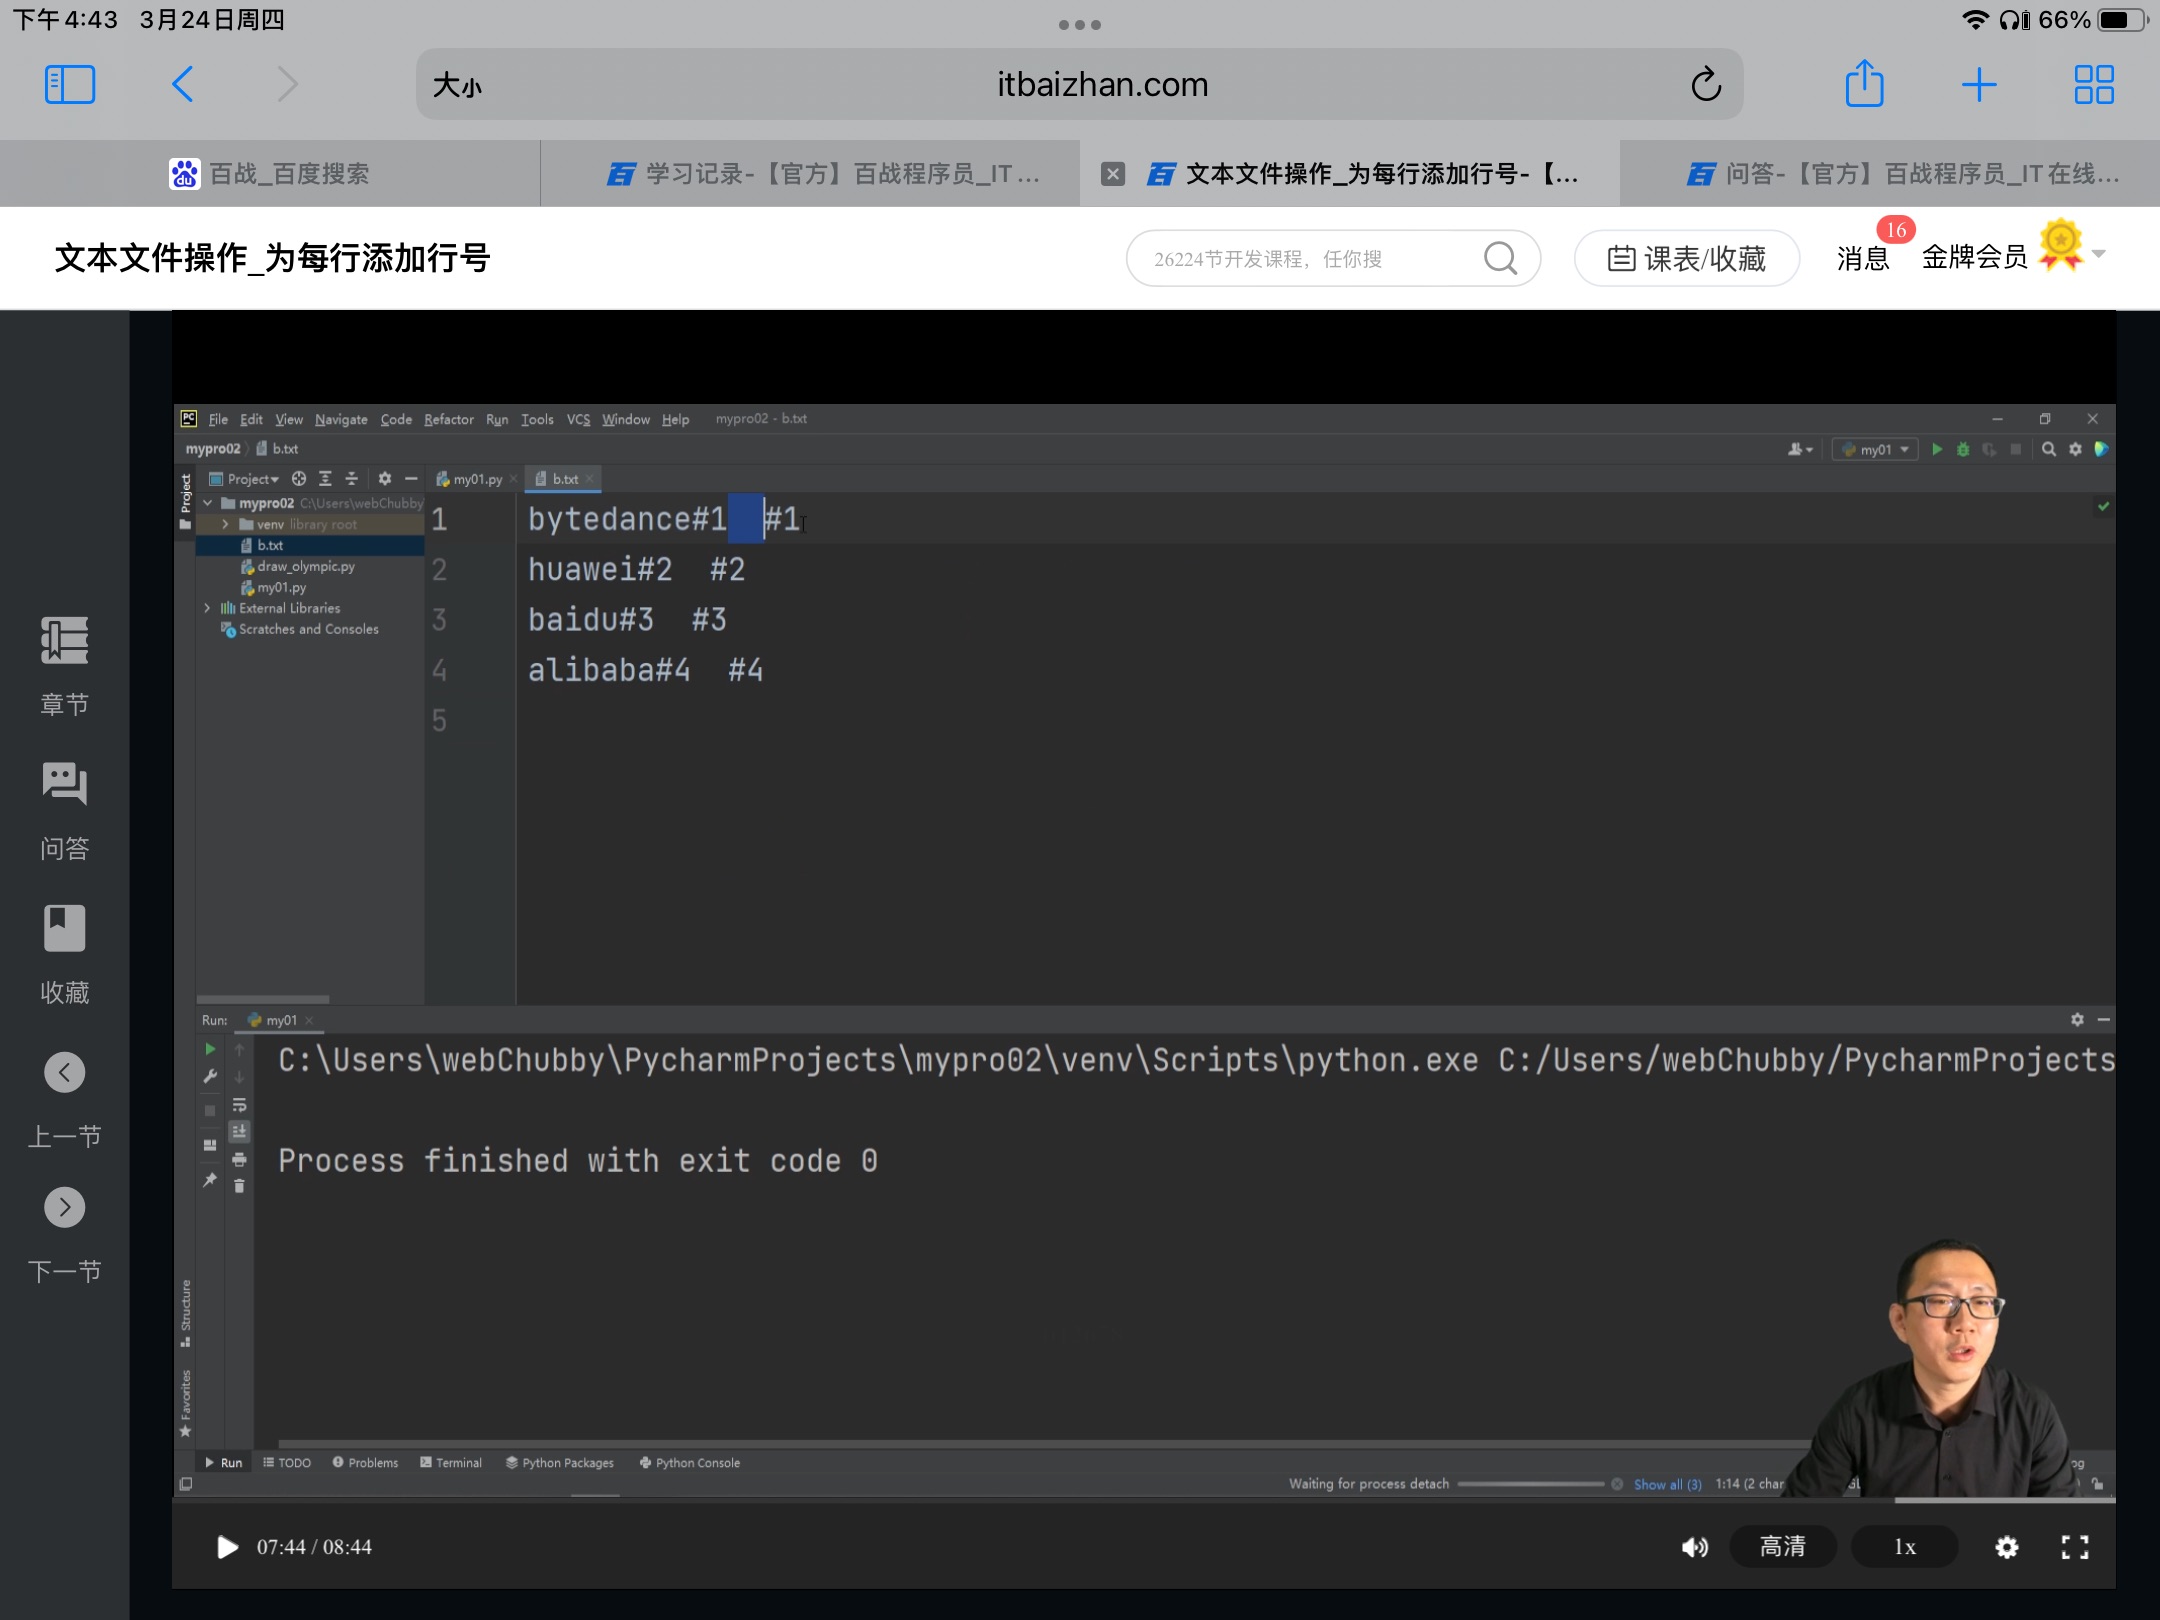Reload the itbaizhan.com page
This screenshot has height=1620, width=2160.
[1706, 85]
